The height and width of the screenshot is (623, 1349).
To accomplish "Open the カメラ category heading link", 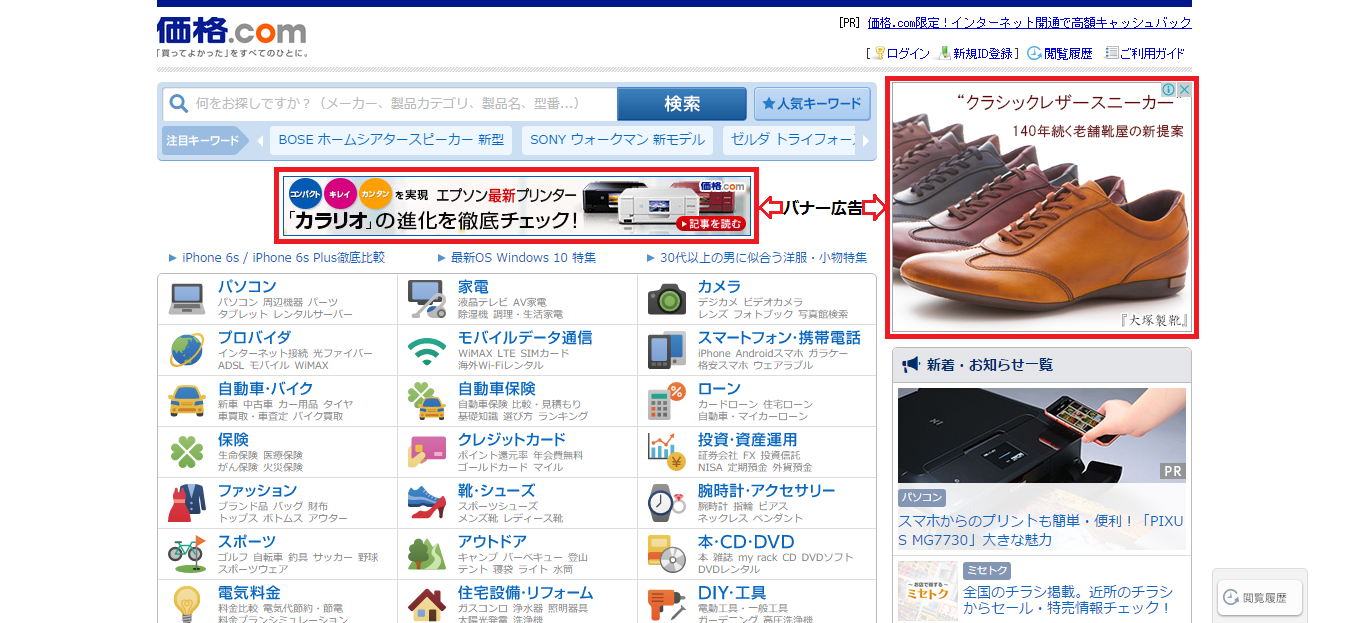I will tap(719, 287).
